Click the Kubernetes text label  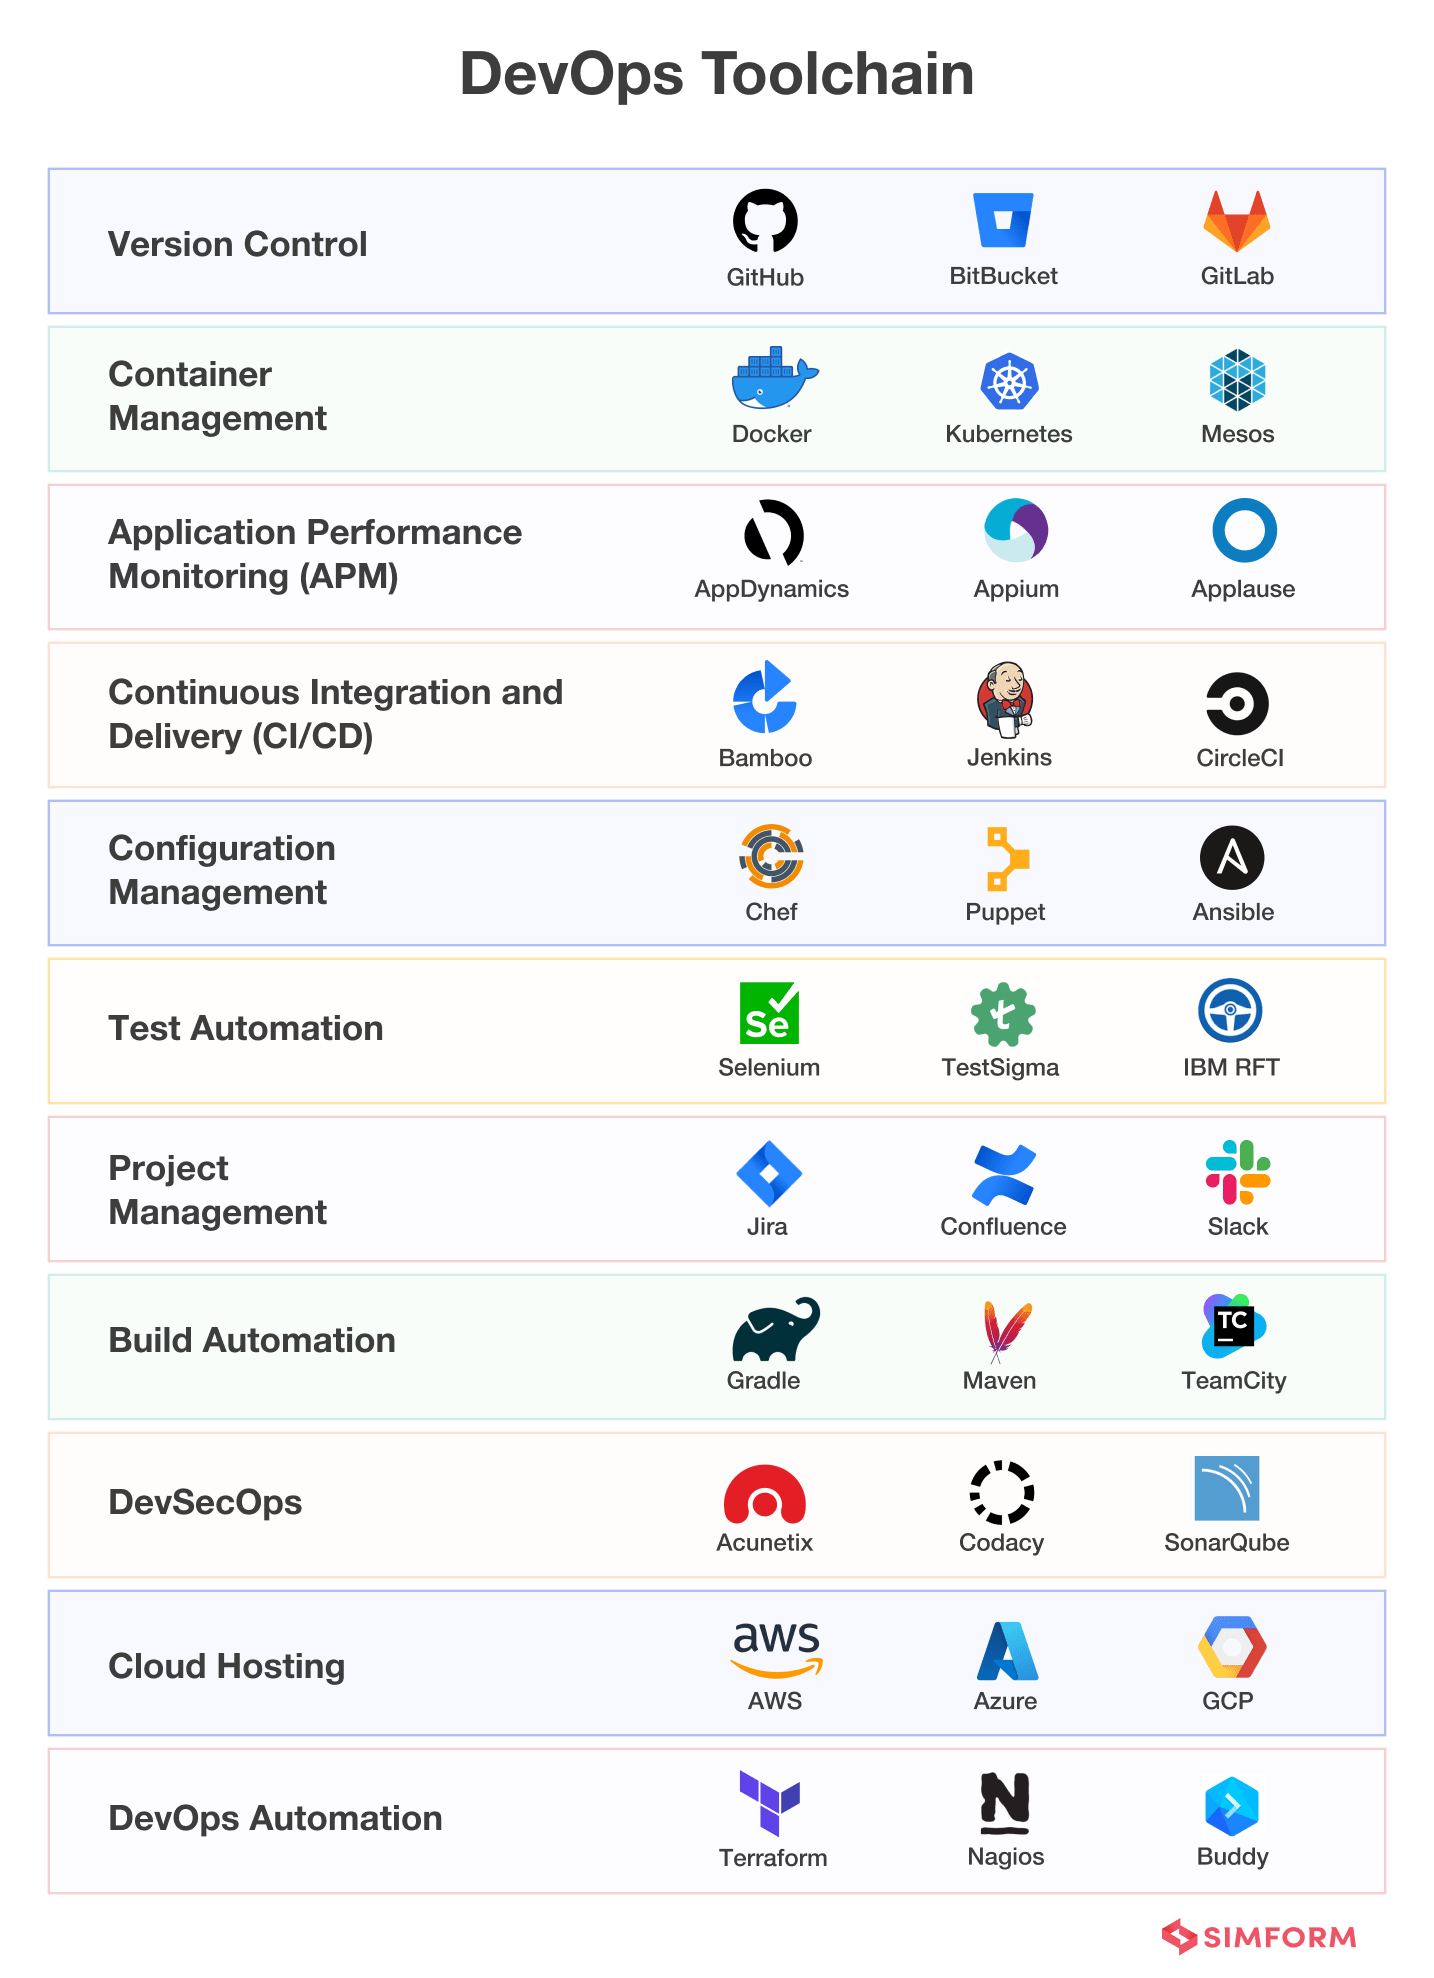1009,434
